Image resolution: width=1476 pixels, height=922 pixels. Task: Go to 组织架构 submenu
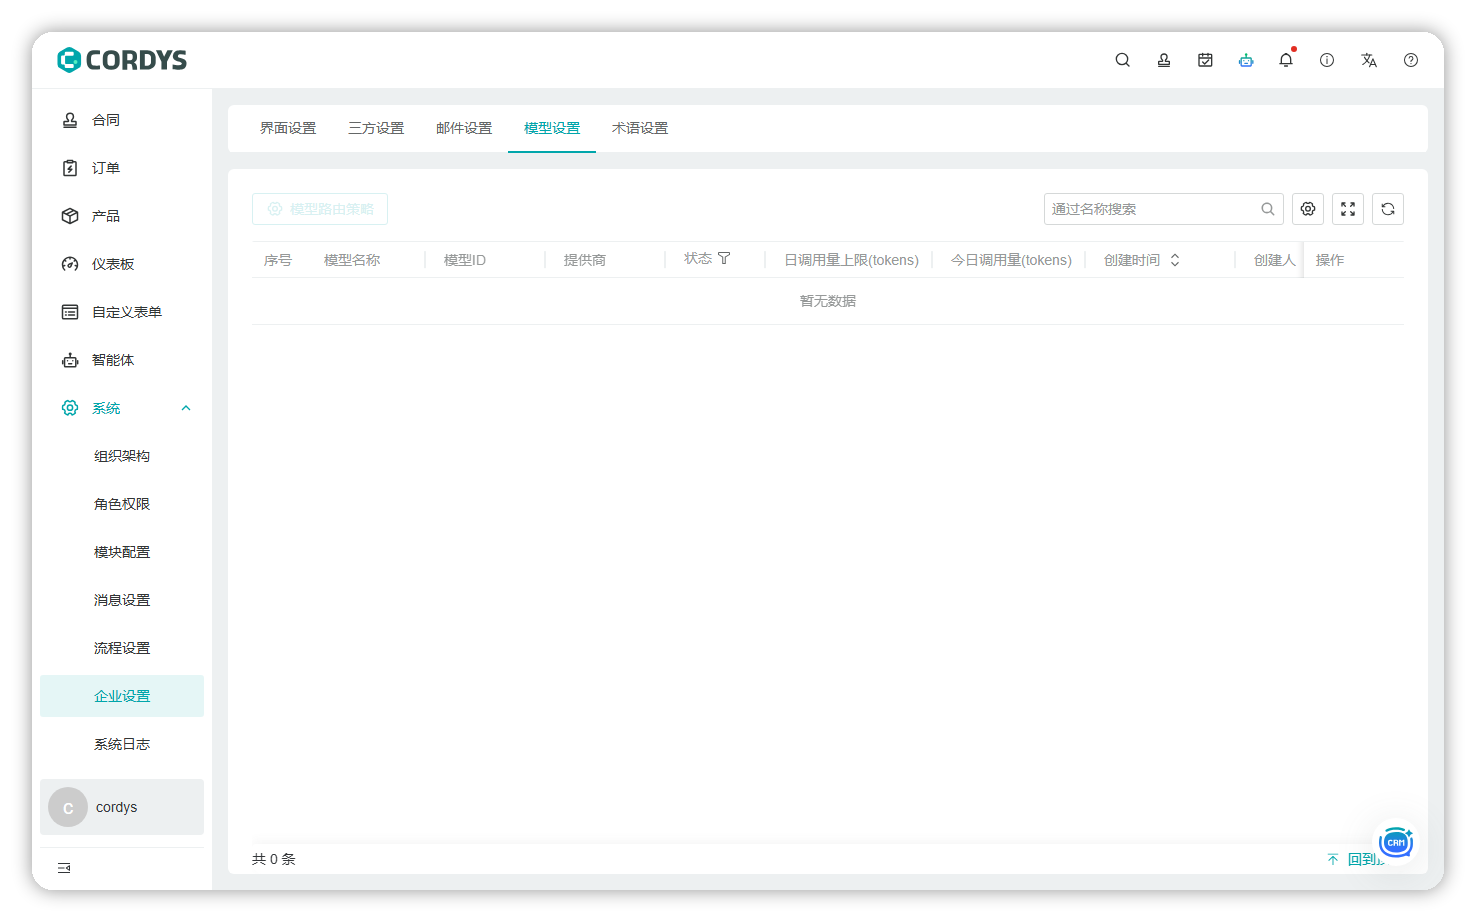pyautogui.click(x=122, y=456)
